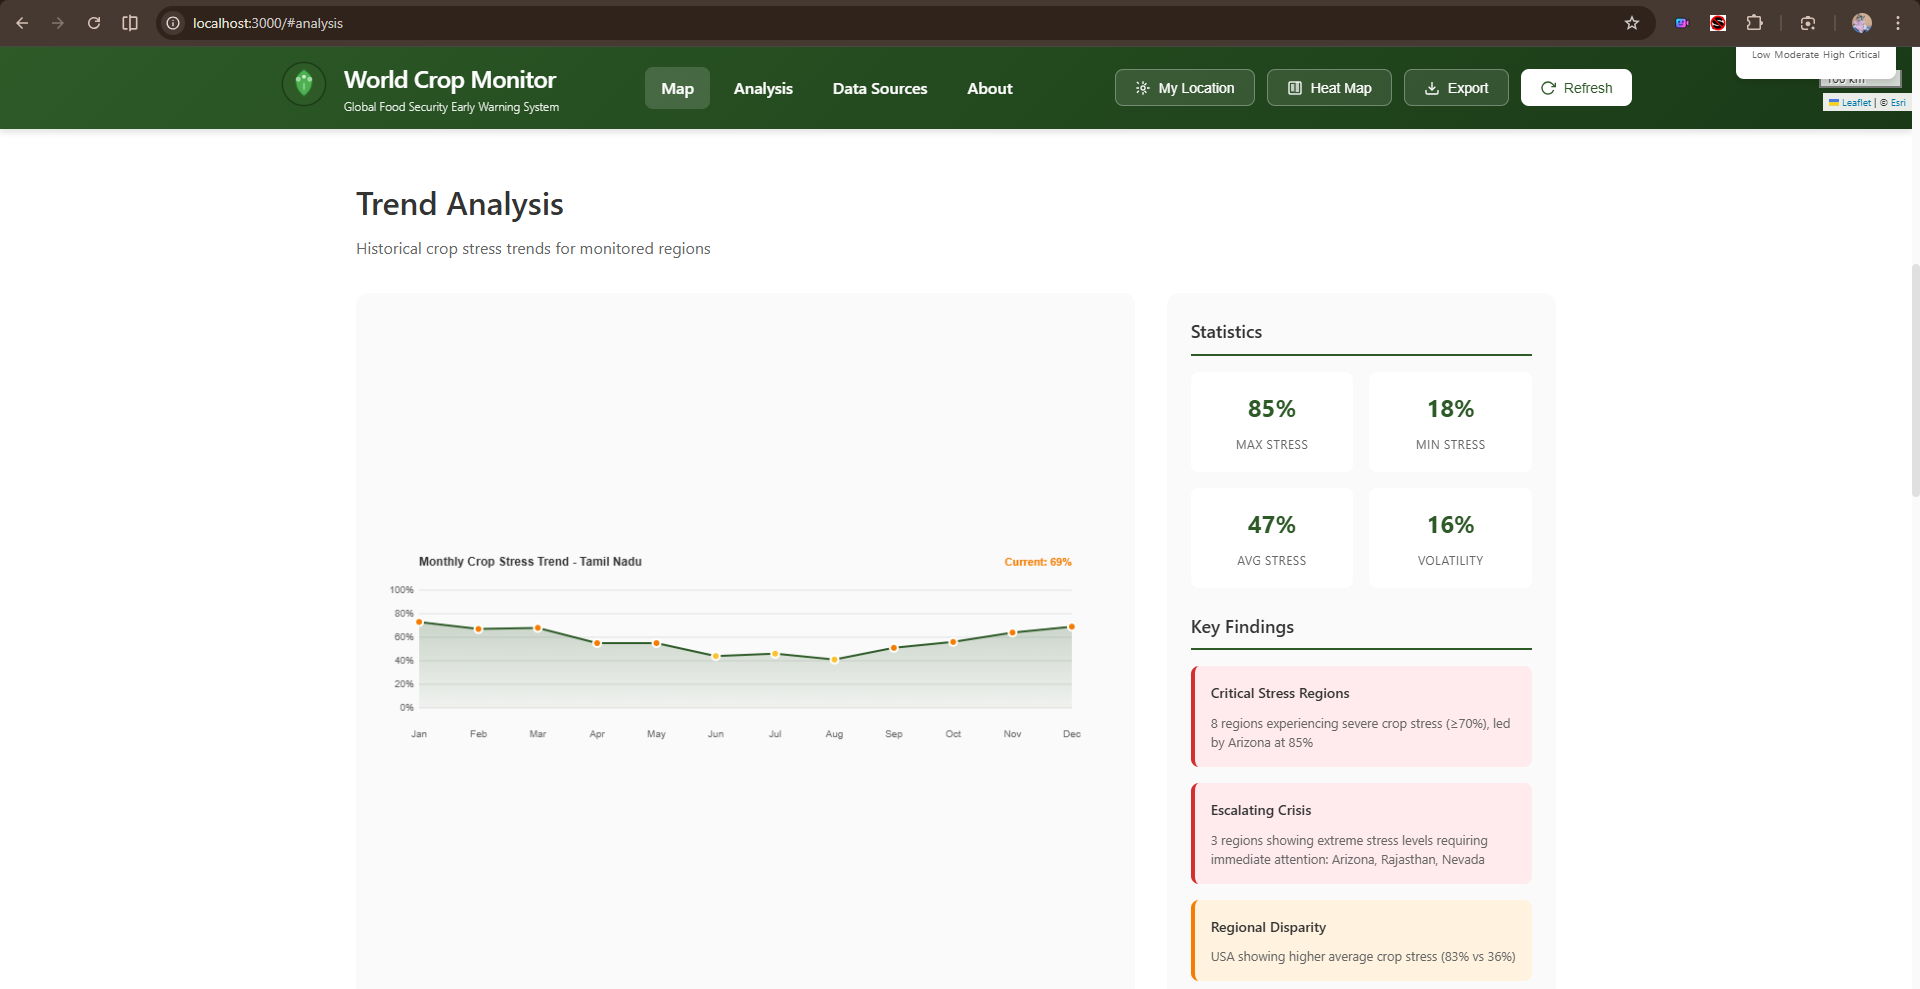
Task: Open the browser extensions puzzle icon
Action: 1754,23
